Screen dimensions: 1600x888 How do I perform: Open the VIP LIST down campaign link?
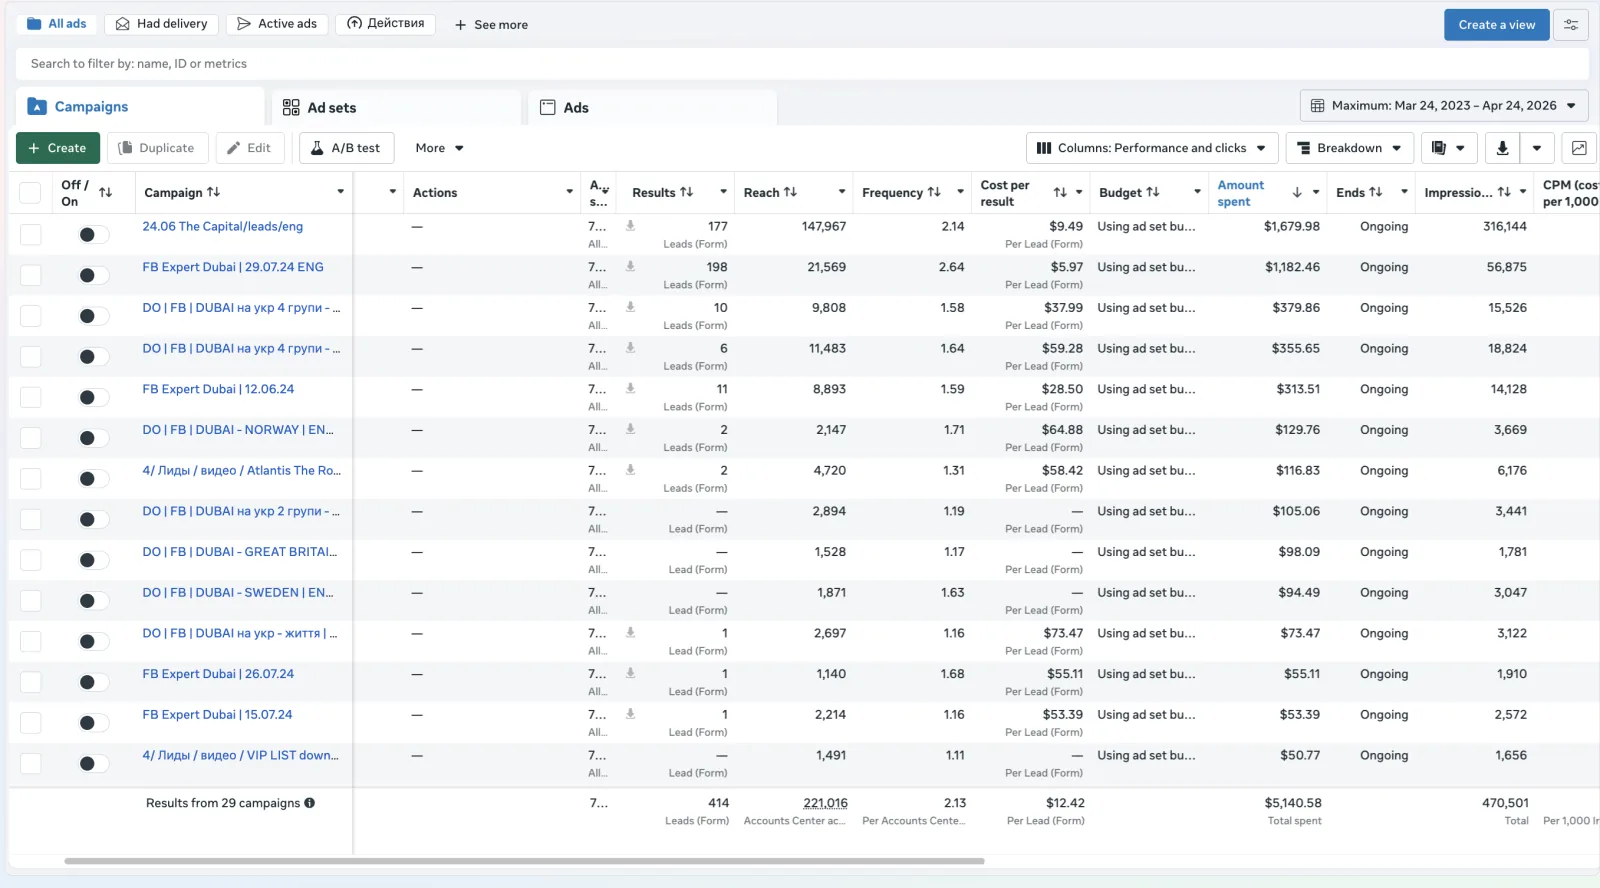click(240, 755)
